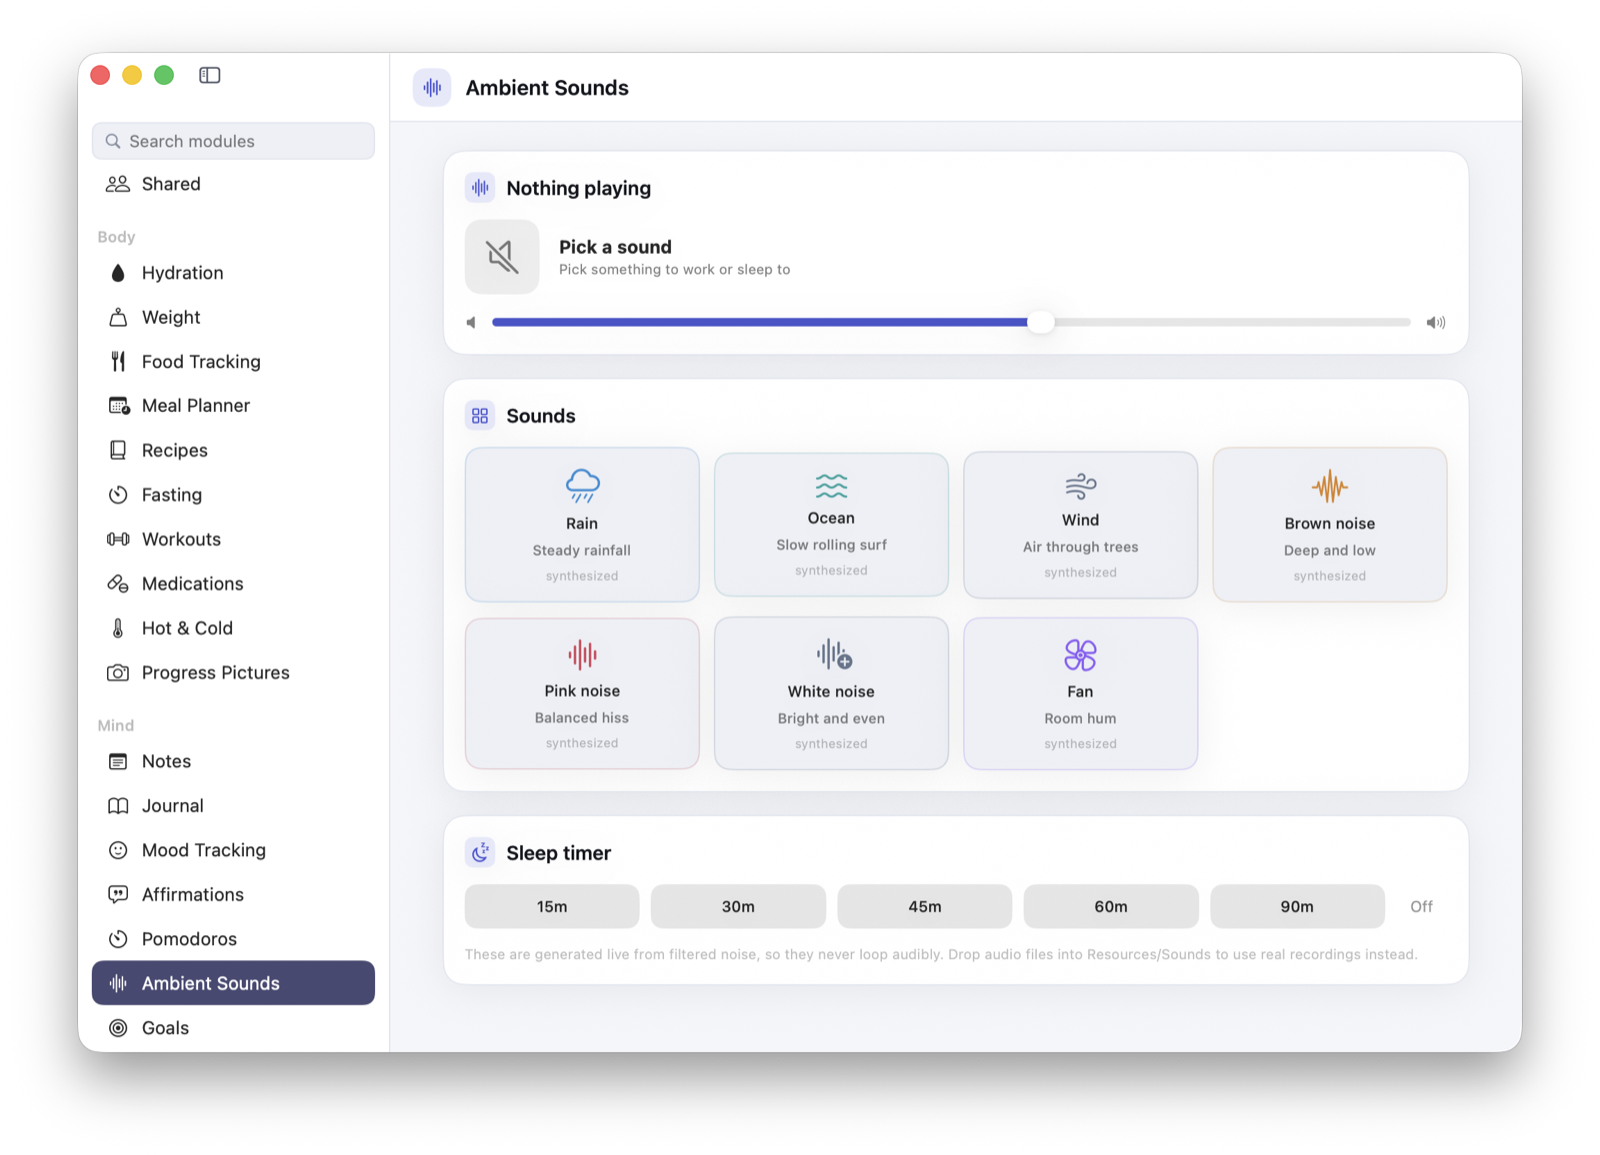Click the Fasting timer icon
Screen dimensions: 1600x1155
(x=118, y=495)
